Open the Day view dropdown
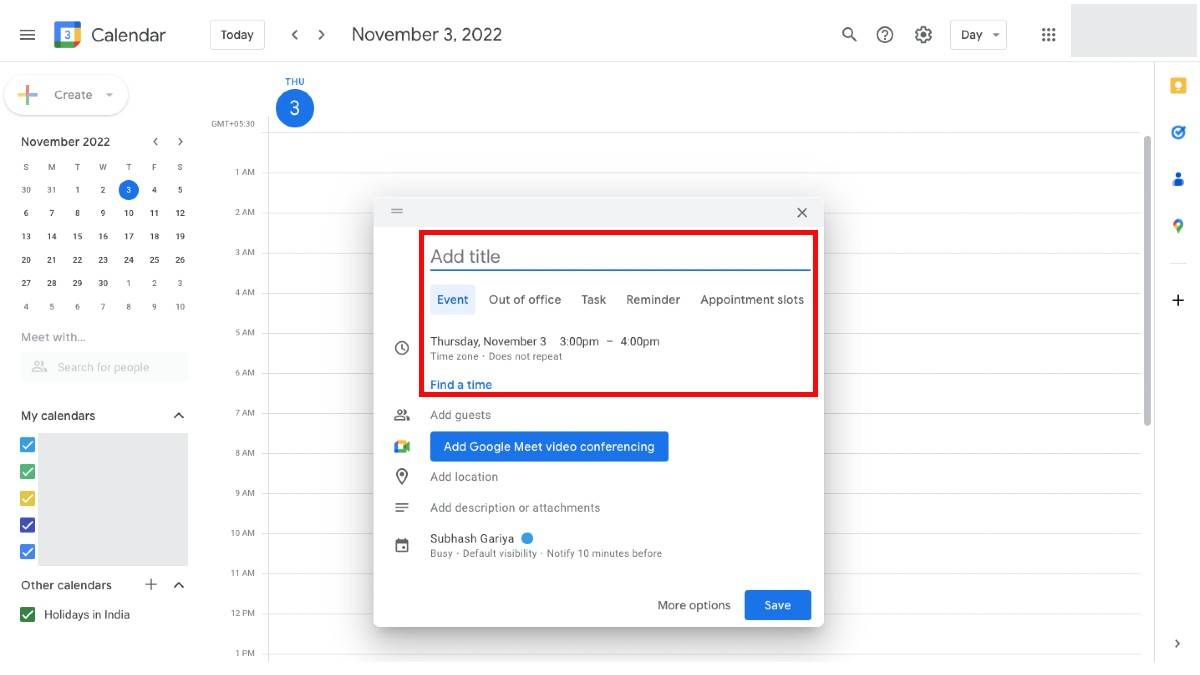1200x675 pixels. click(977, 35)
